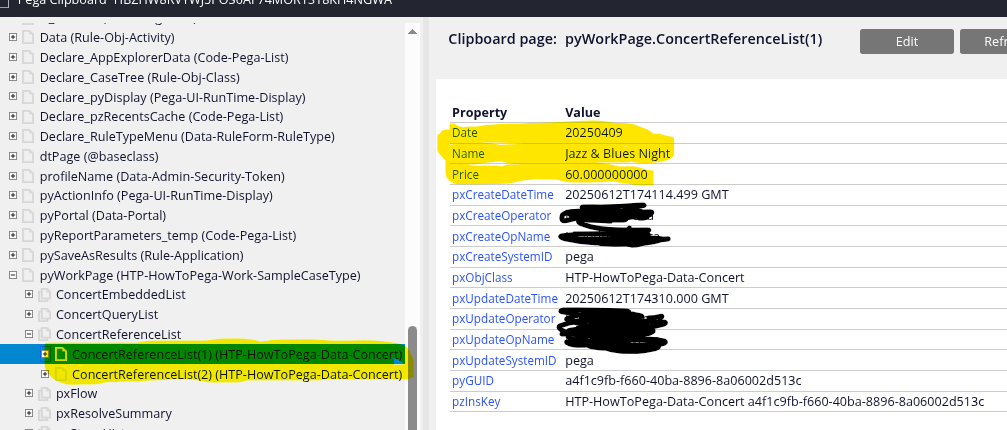This screenshot has width=1007, height=430.
Task: Select pyPortal (Data-Portal) page
Action: pos(103,216)
